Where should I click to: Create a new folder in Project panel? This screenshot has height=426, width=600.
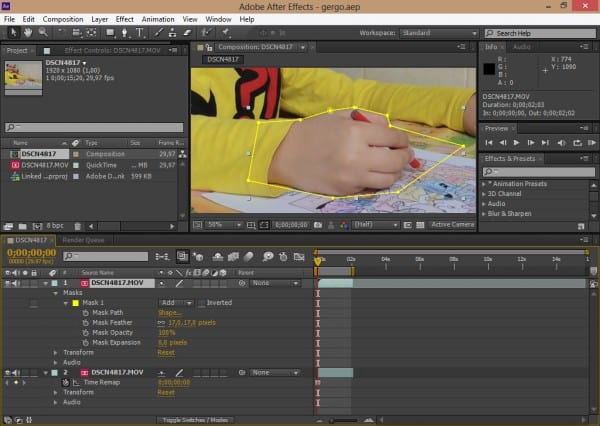pos(24,226)
